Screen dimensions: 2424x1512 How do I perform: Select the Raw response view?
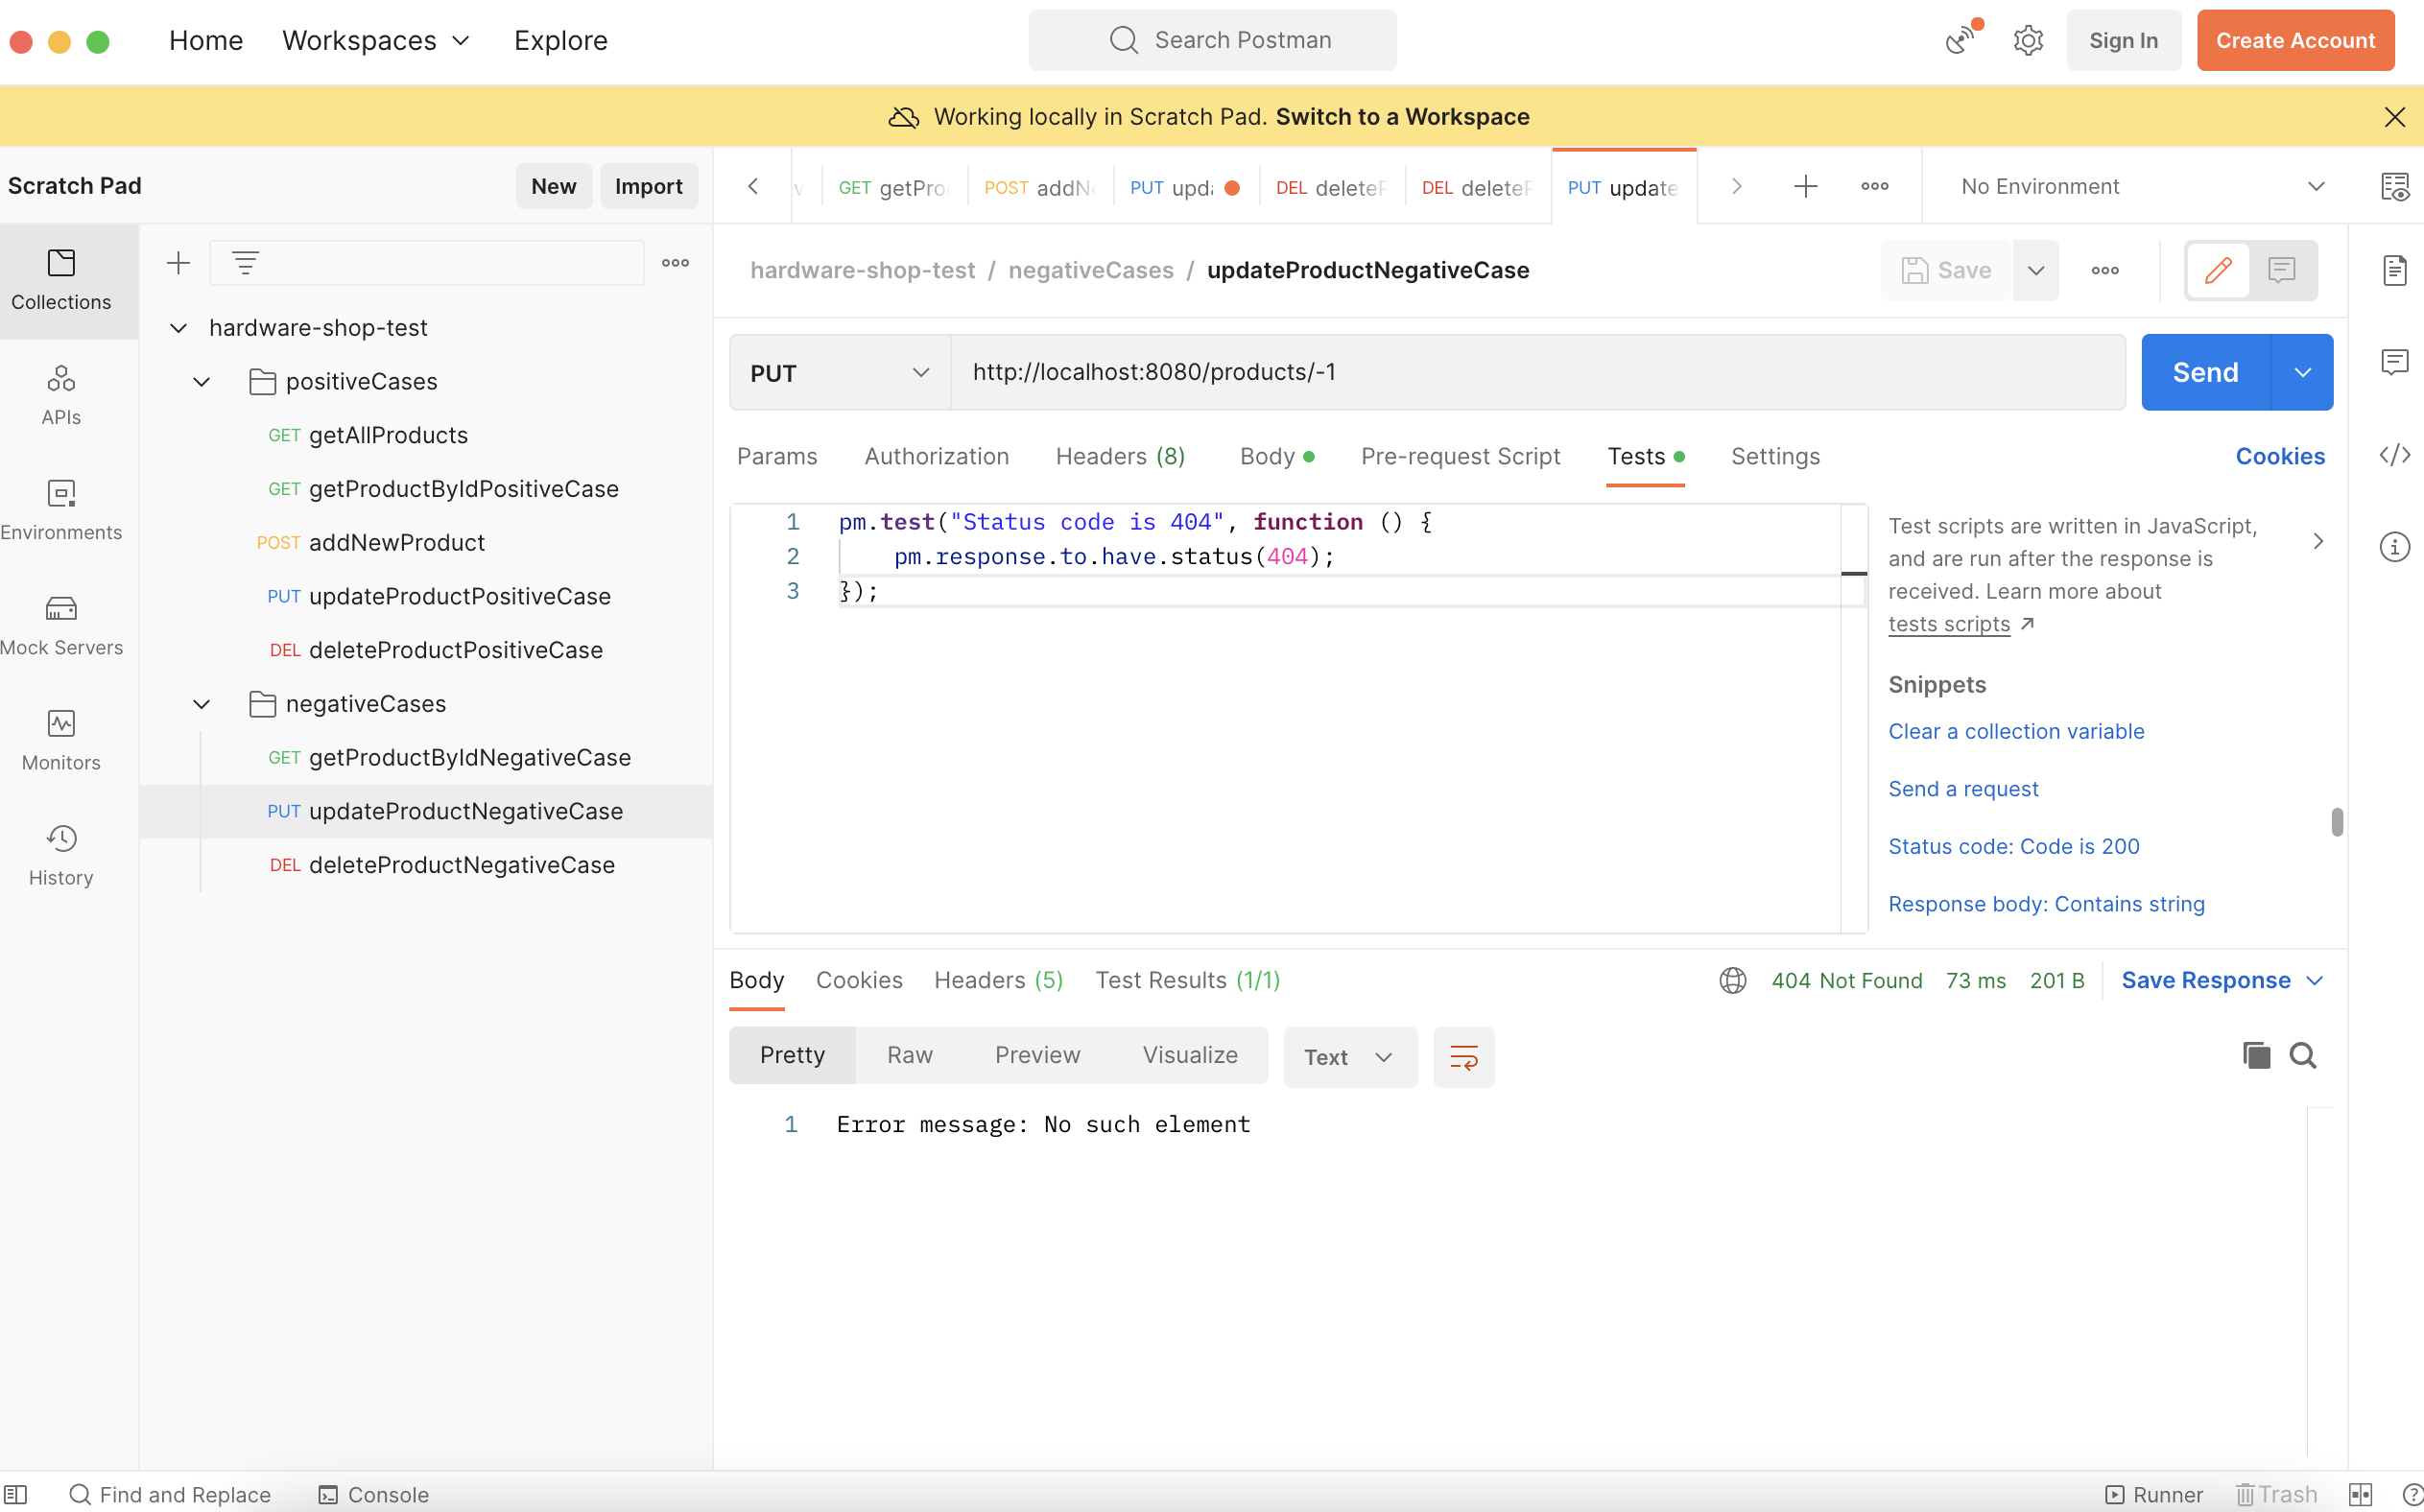tap(909, 1055)
